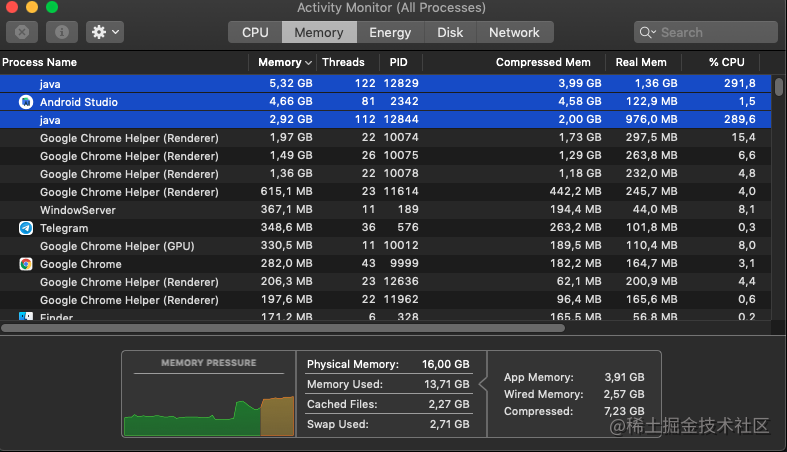Screen dimensions: 787x452
Task: Click the Google Chrome app icon
Action: tap(26, 264)
